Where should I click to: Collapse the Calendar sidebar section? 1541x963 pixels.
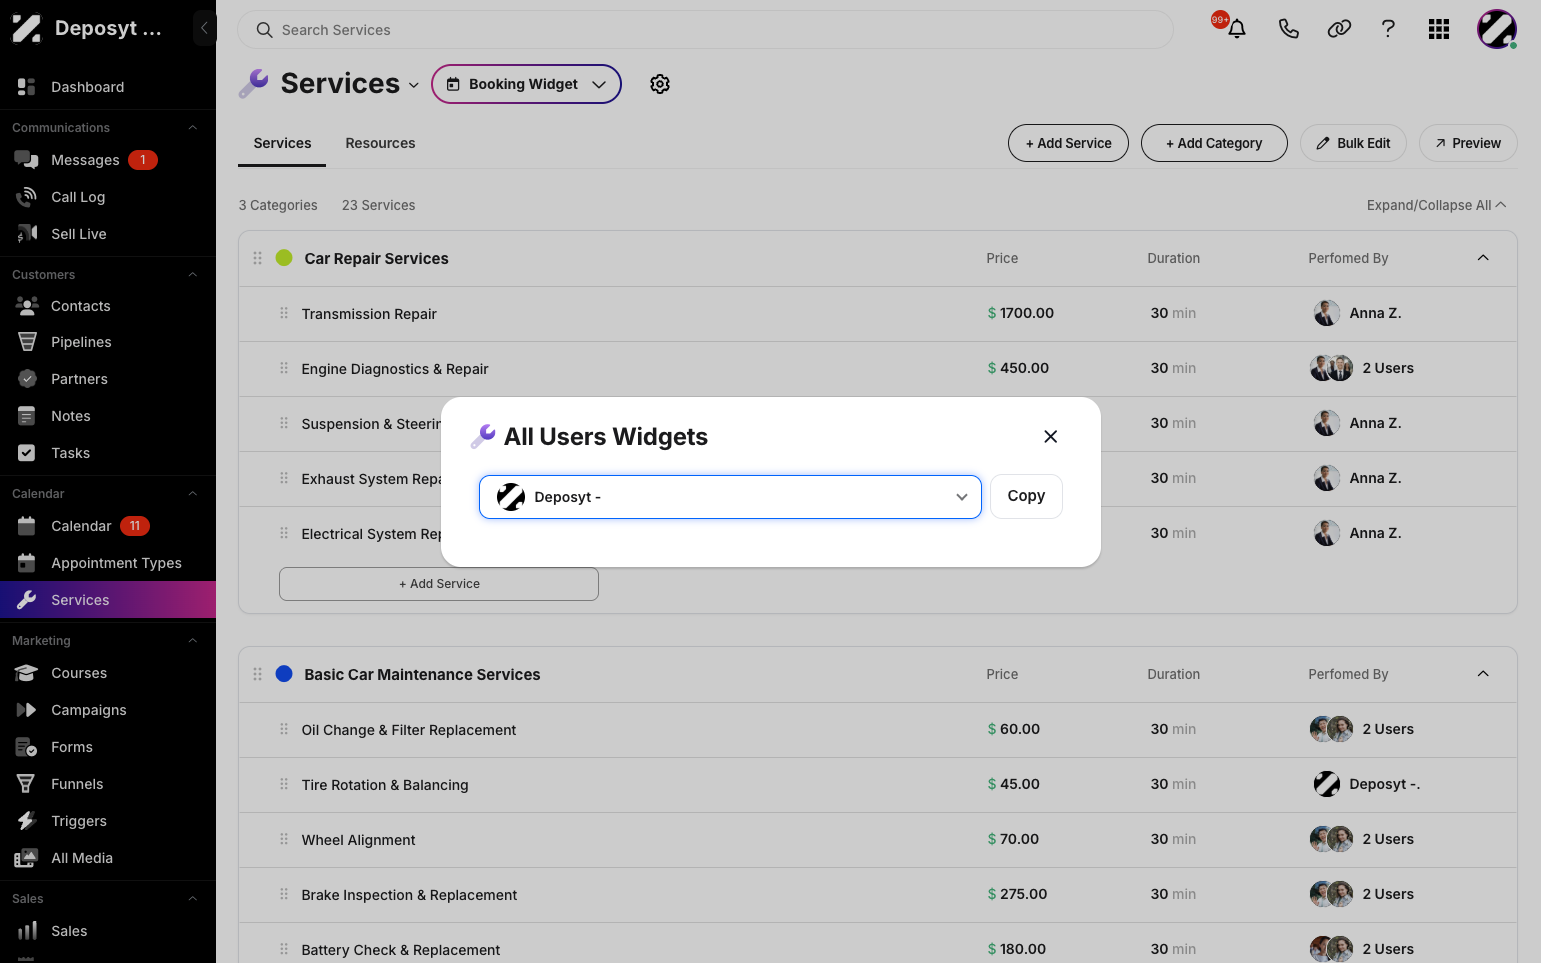(x=193, y=494)
